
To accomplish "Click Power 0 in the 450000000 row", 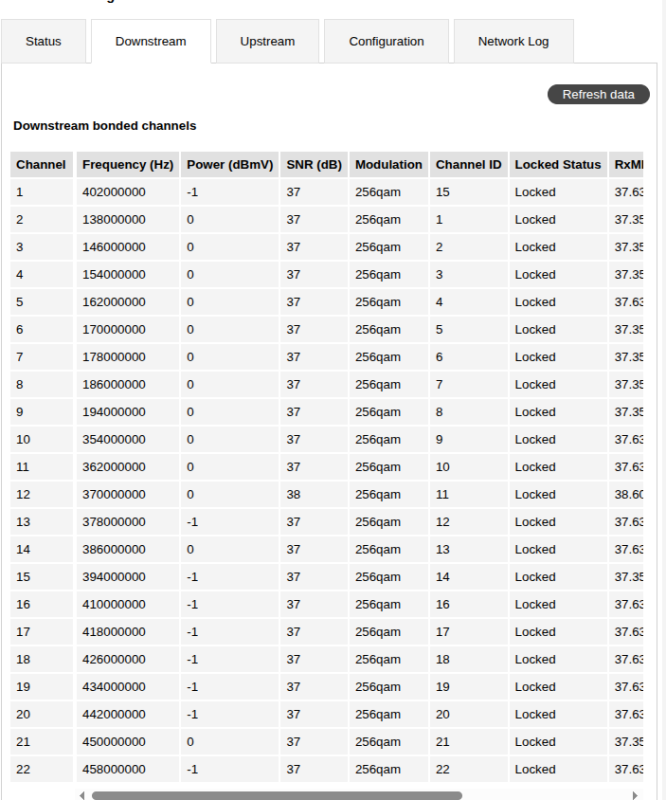I will point(230,742).
